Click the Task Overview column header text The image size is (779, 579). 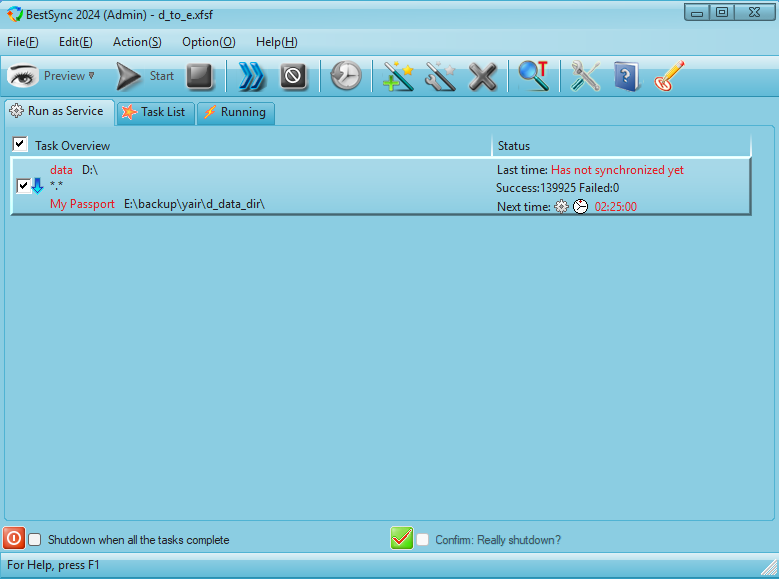point(73,146)
